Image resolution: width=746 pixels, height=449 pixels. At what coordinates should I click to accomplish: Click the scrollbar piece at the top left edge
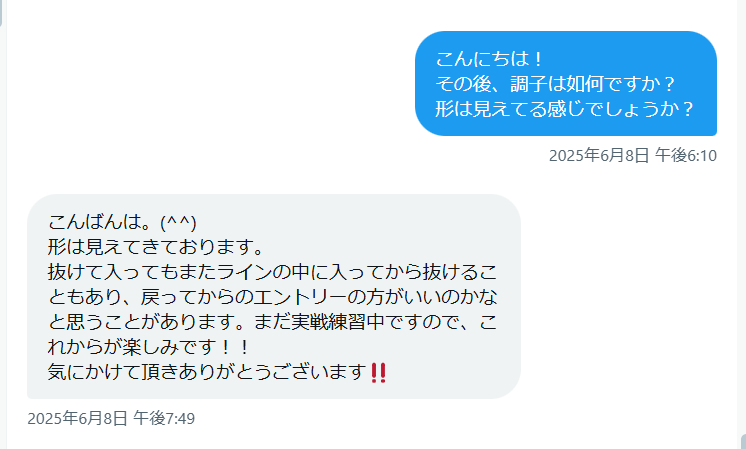tap(1, 13)
